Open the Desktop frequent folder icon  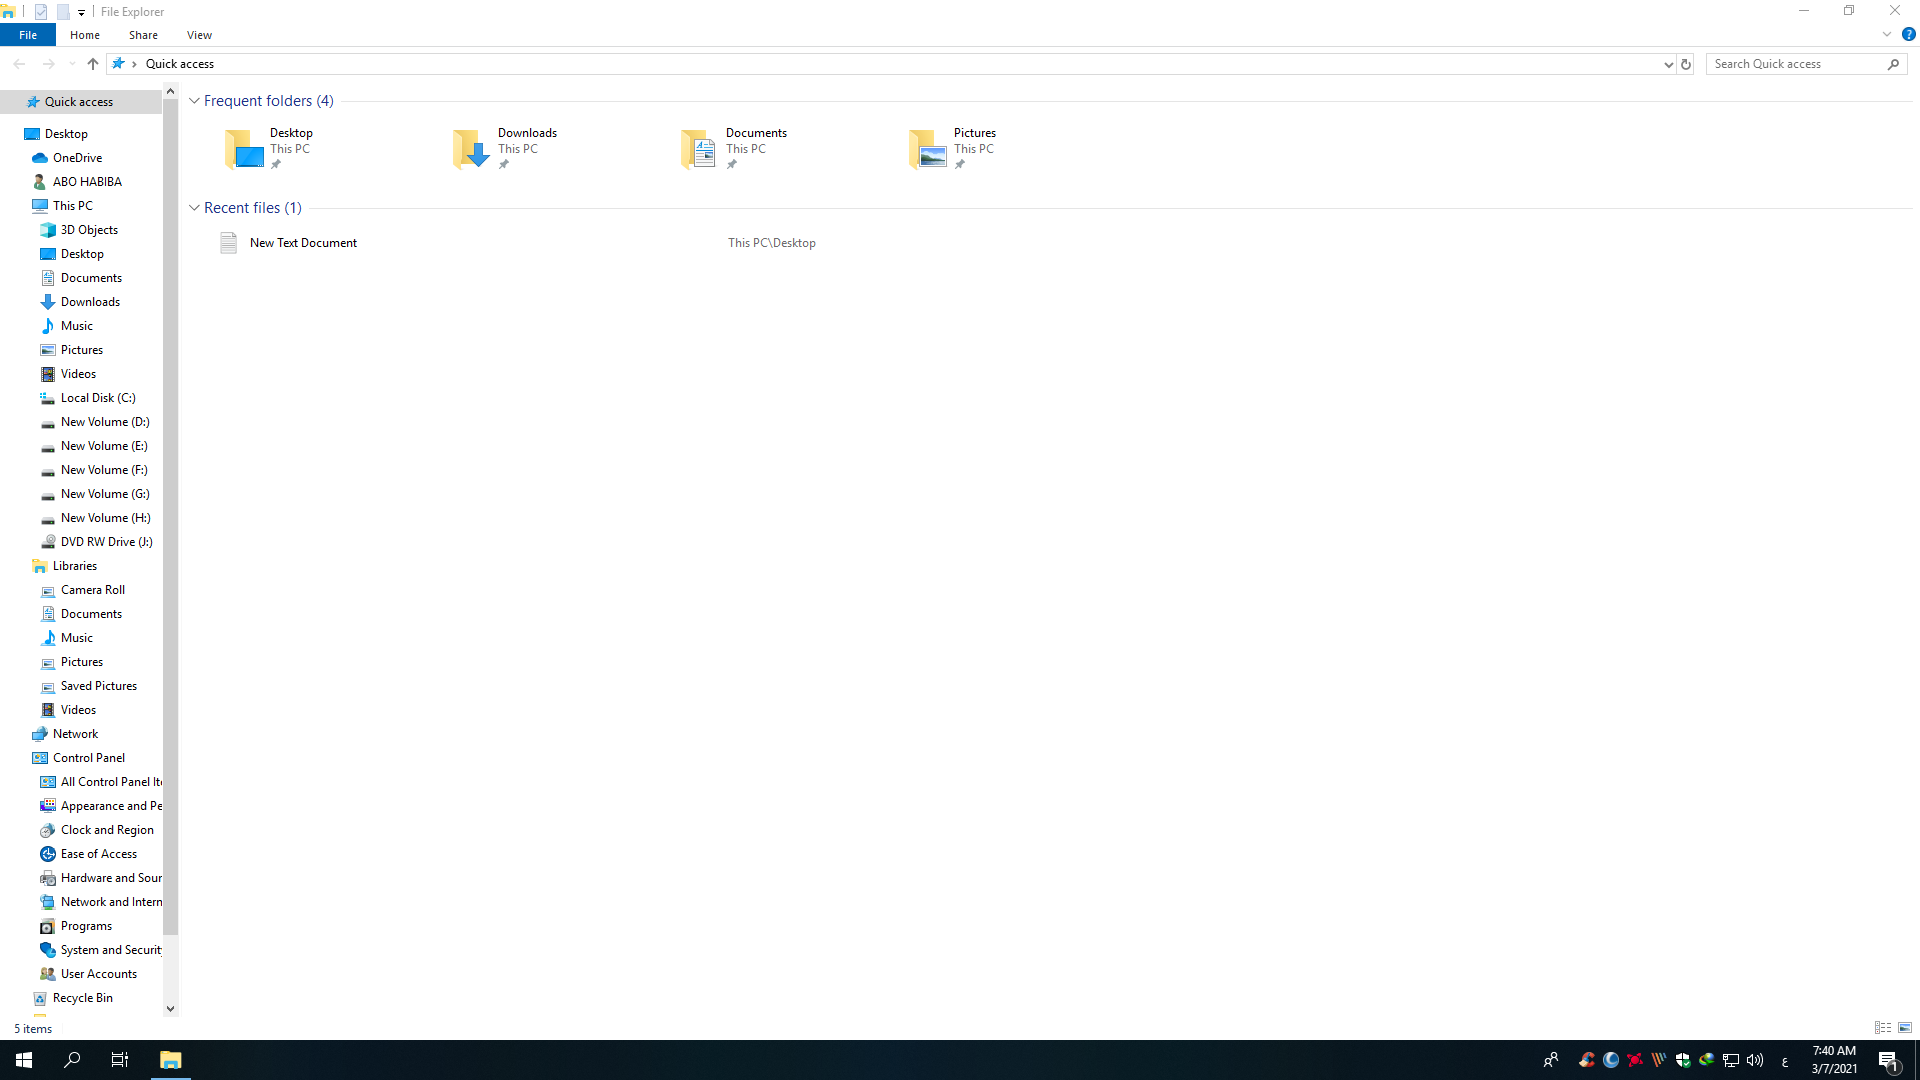[x=244, y=149]
